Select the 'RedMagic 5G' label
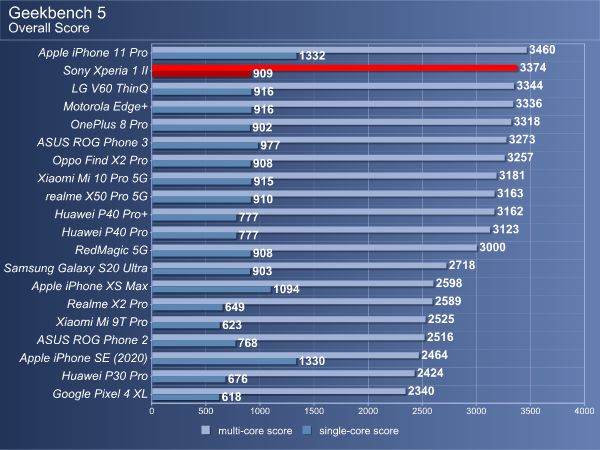Image resolution: width=600 pixels, height=450 pixels. pos(111,250)
